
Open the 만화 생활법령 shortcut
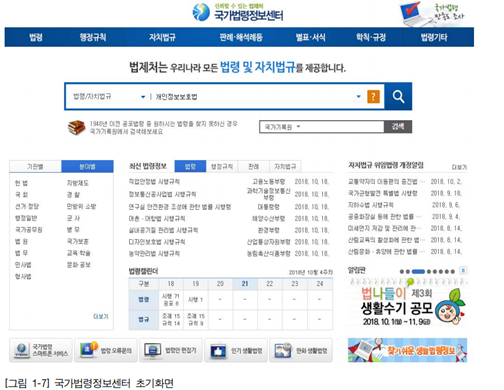(x=301, y=350)
